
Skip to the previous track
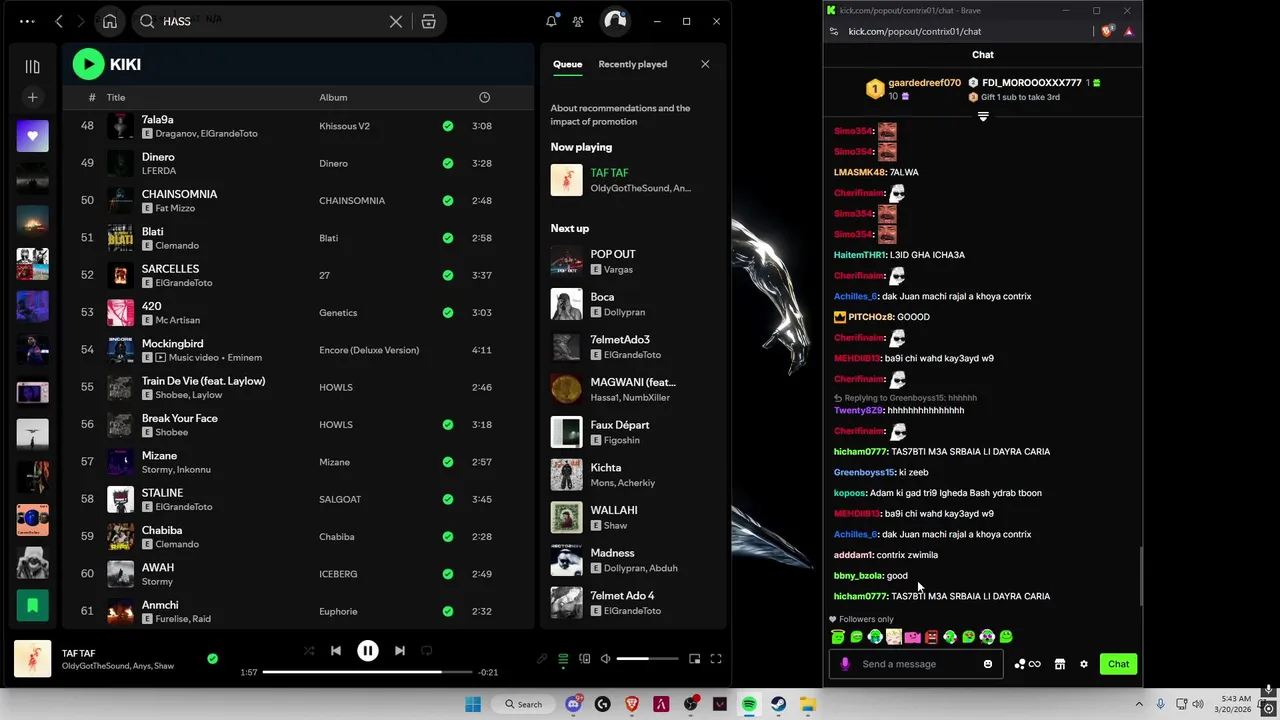tap(336, 651)
